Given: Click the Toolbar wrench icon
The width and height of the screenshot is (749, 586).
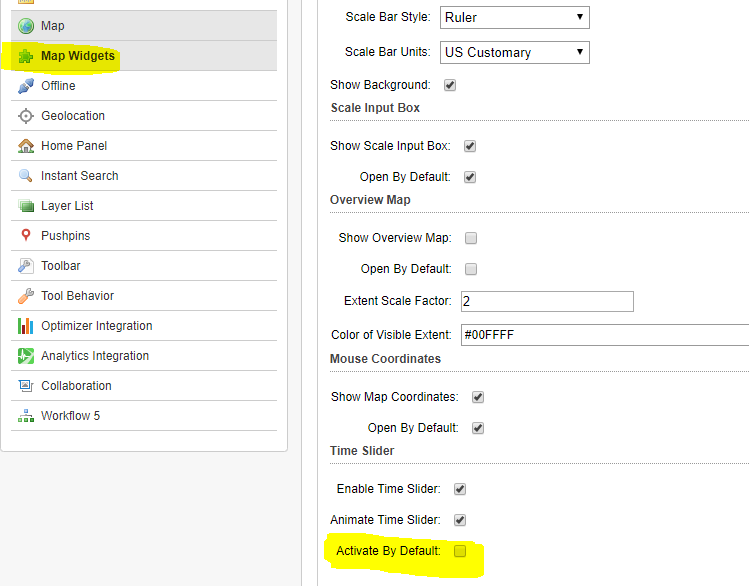Looking at the screenshot, I should tap(26, 266).
